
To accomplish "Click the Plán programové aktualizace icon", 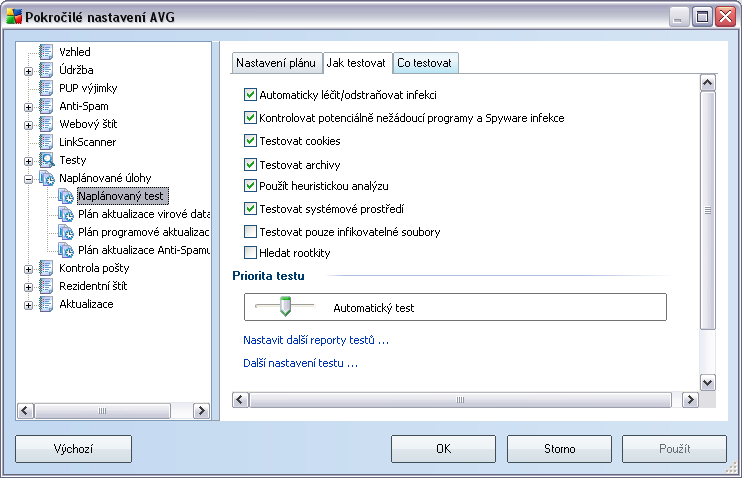I will 66,232.
